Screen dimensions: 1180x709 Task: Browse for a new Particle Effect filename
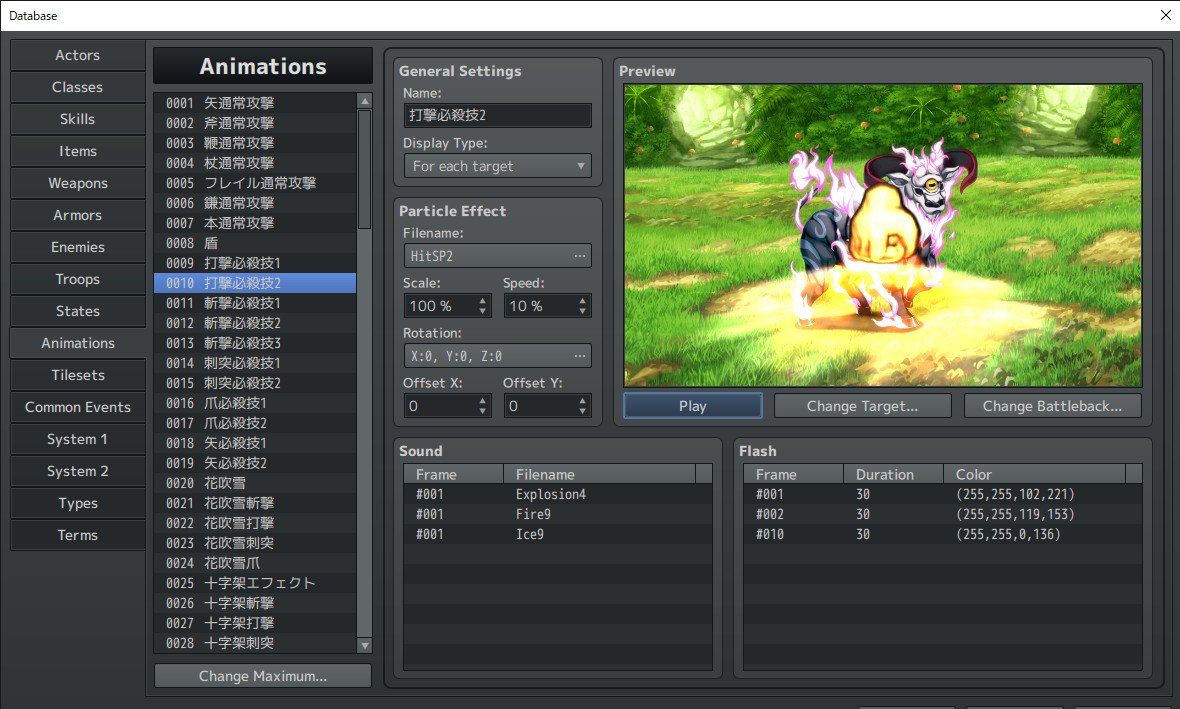(x=581, y=255)
